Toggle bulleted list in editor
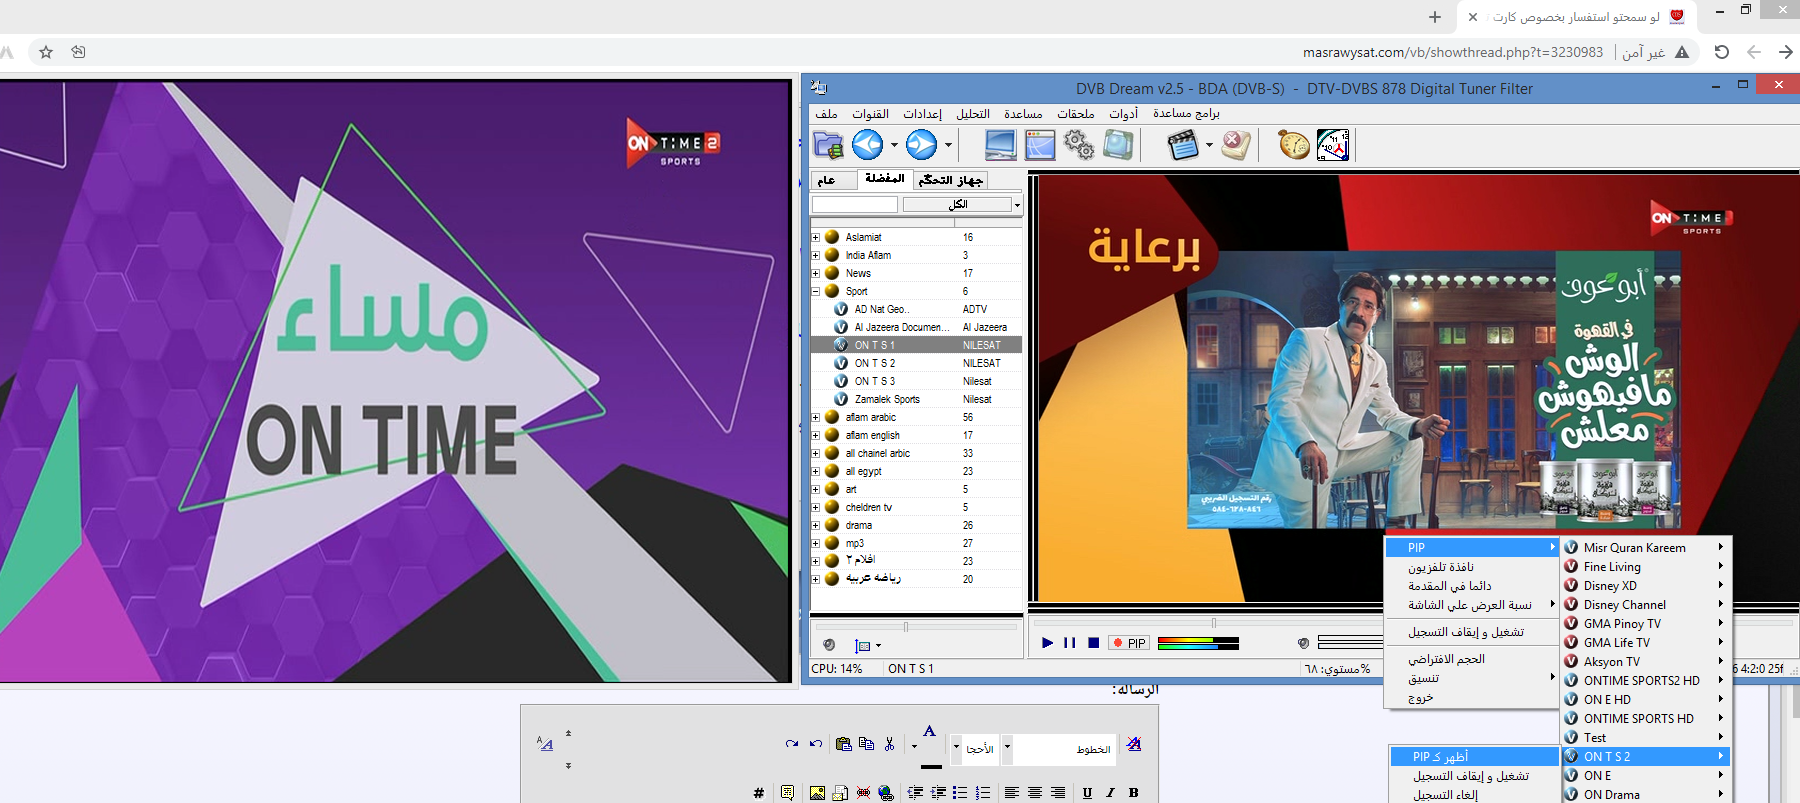 coord(960,793)
